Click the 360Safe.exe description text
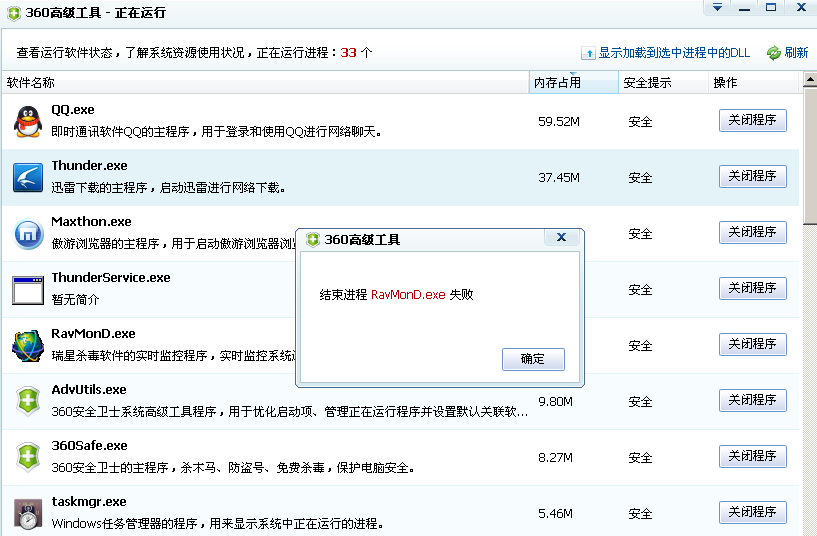 233,468
